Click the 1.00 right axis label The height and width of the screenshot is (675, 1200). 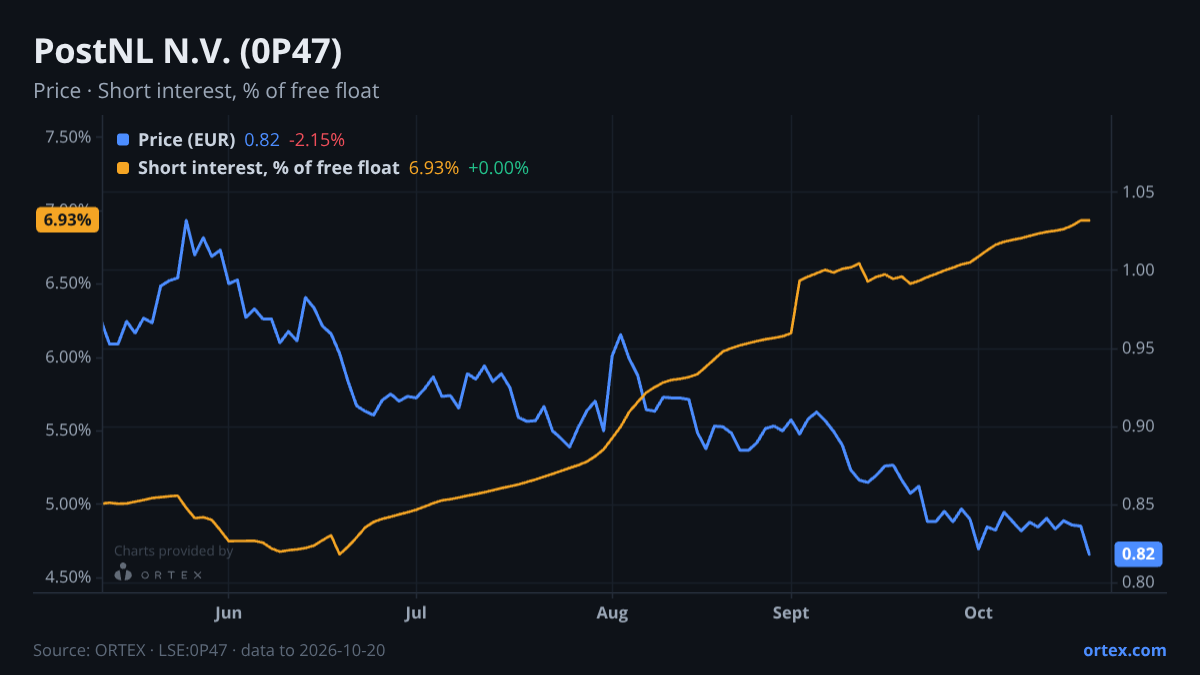coord(1139,270)
